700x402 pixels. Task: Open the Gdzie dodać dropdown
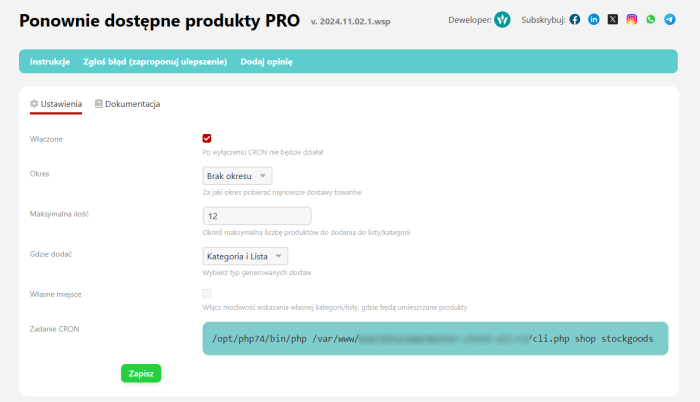click(x=245, y=256)
